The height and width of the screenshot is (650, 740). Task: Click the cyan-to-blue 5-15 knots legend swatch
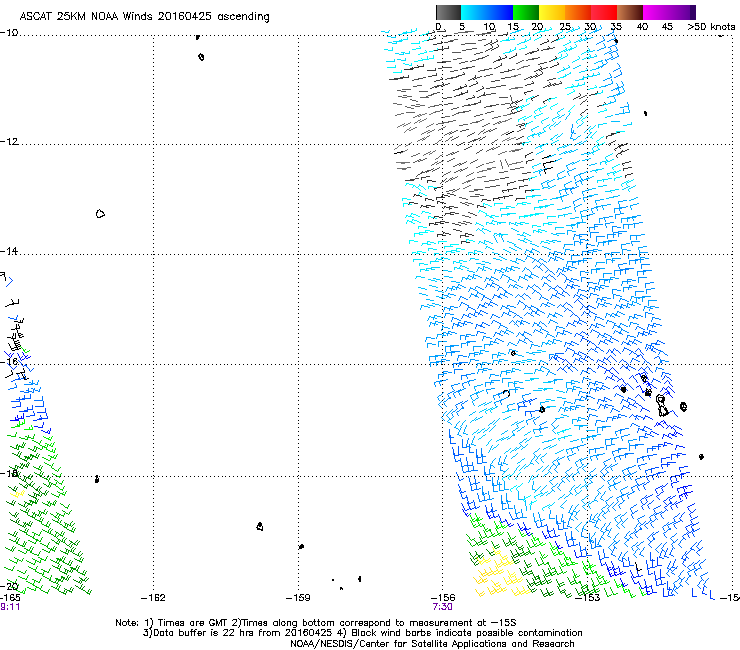[x=487, y=12]
